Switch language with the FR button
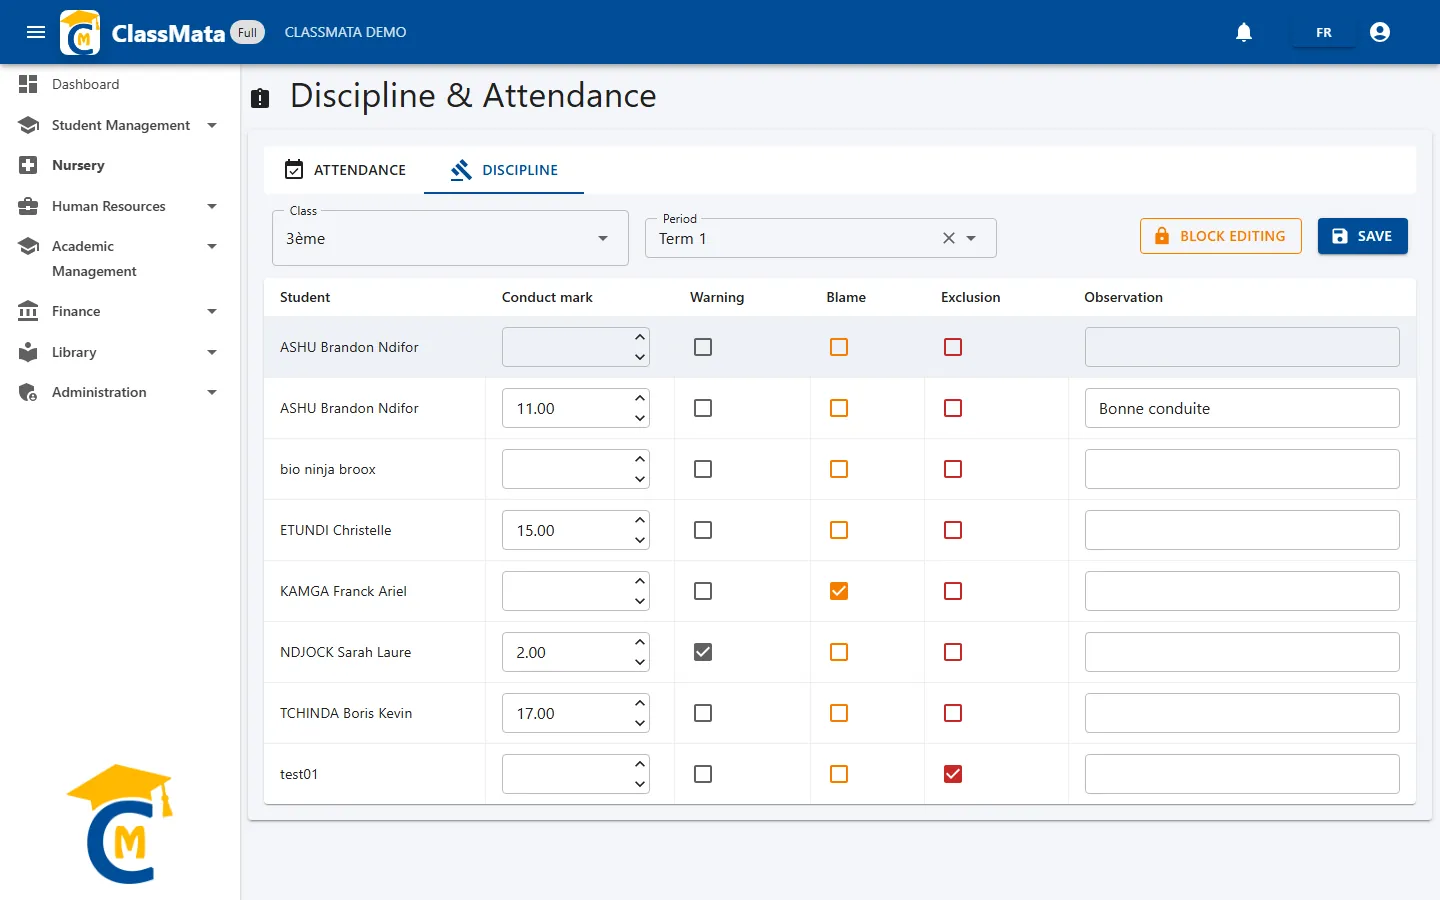1440x900 pixels. (1324, 32)
